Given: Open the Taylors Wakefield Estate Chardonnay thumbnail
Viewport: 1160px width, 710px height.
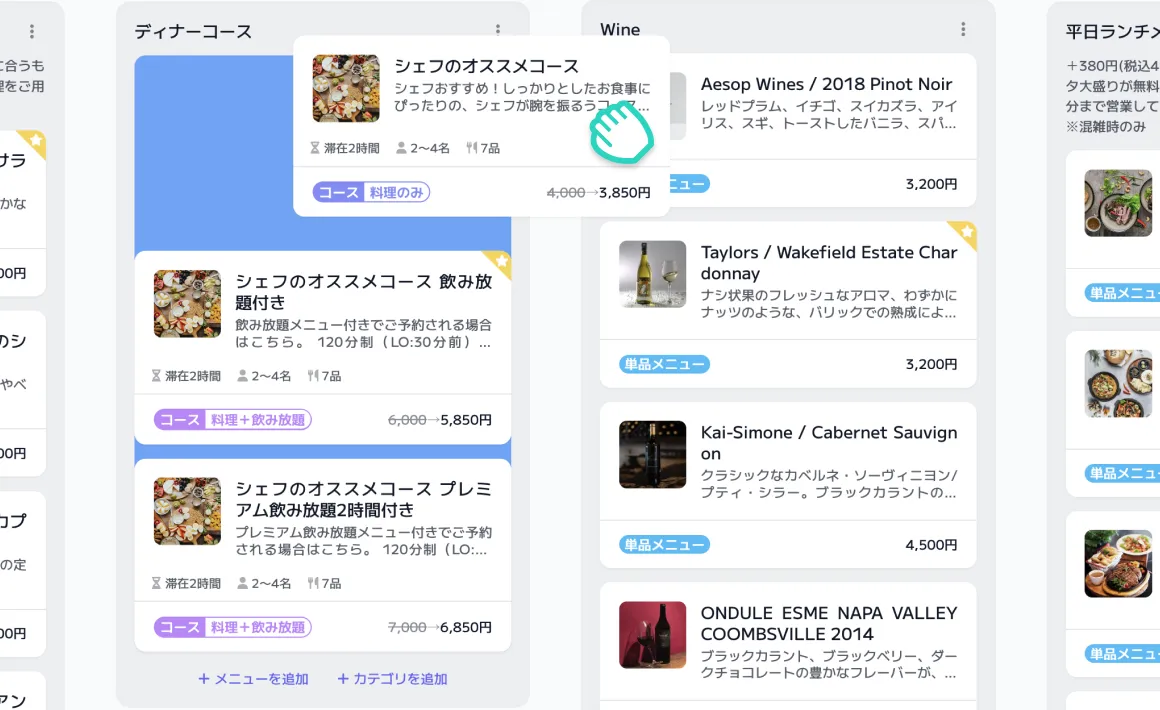Looking at the screenshot, I should [x=652, y=274].
